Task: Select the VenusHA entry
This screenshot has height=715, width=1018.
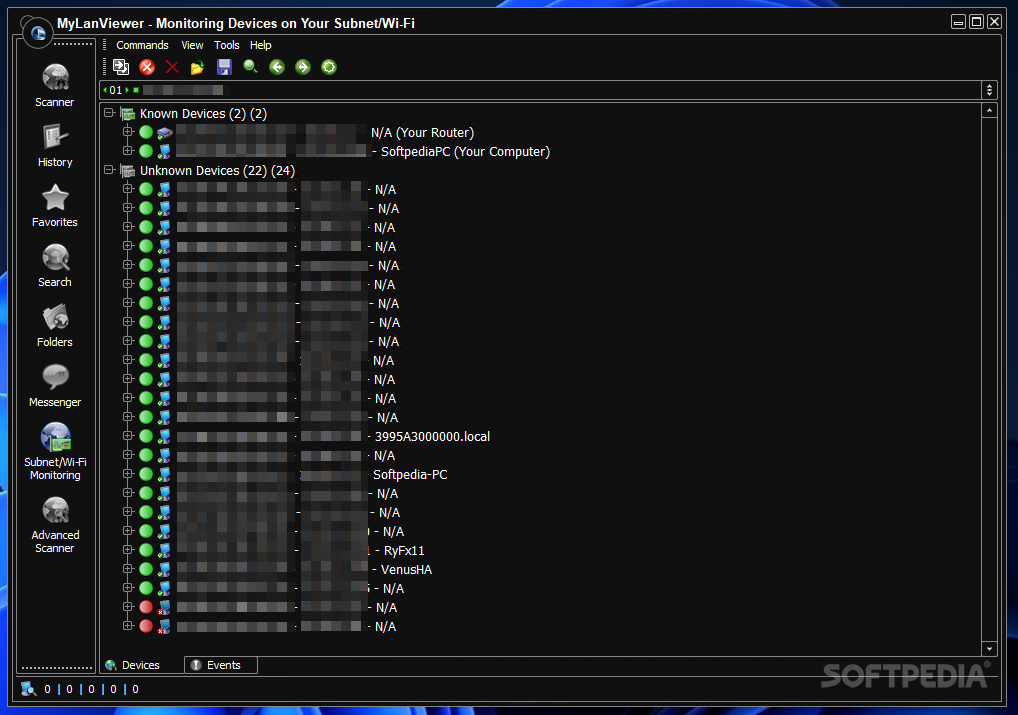Action: 406,570
